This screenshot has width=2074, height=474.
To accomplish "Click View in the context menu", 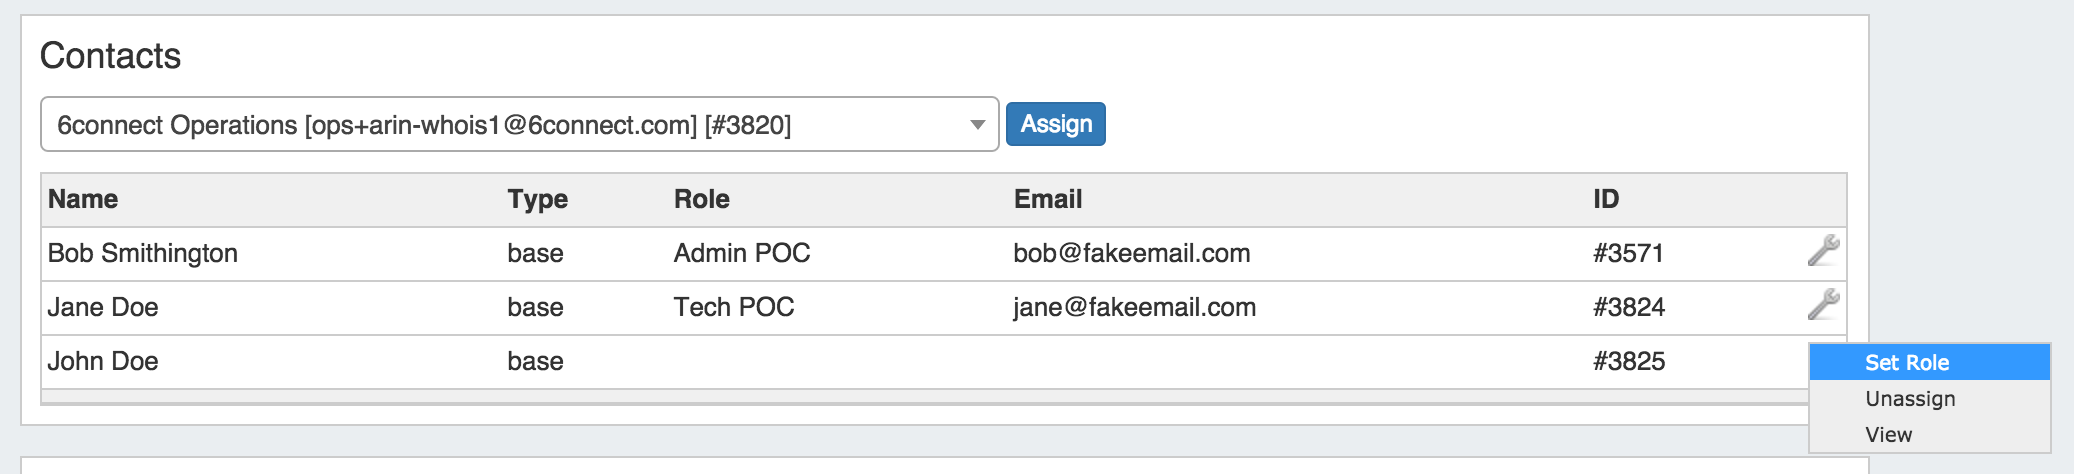I will pyautogui.click(x=1888, y=434).
